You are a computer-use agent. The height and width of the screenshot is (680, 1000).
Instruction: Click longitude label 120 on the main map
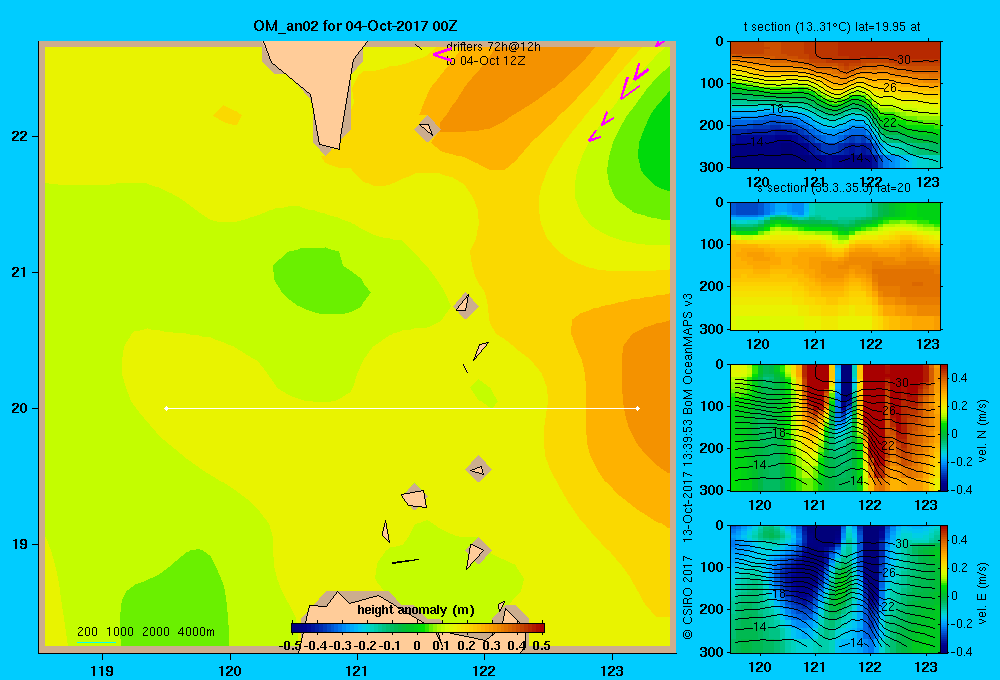230,671
